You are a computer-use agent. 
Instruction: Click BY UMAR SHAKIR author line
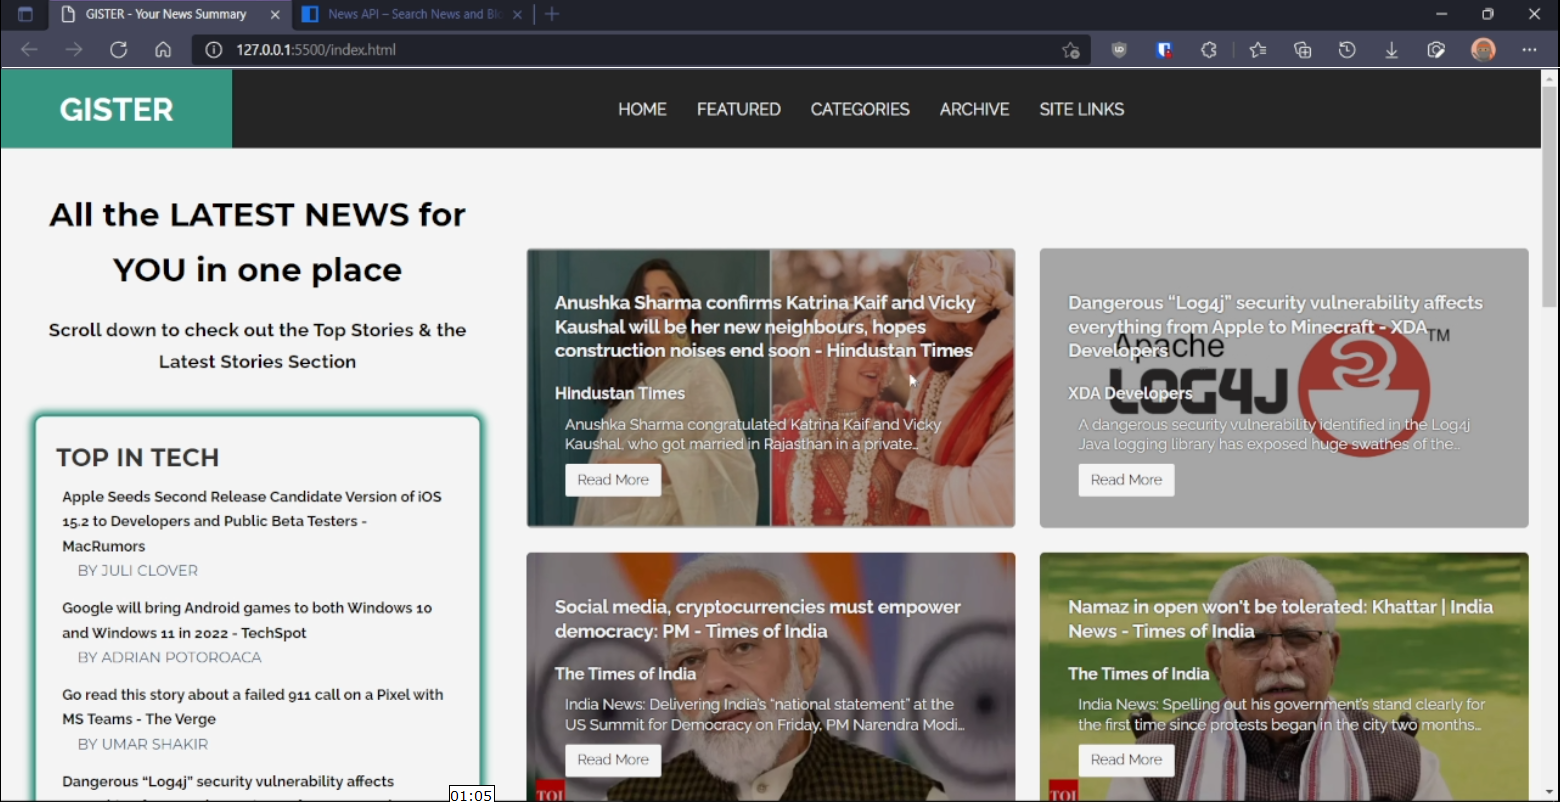143,745
